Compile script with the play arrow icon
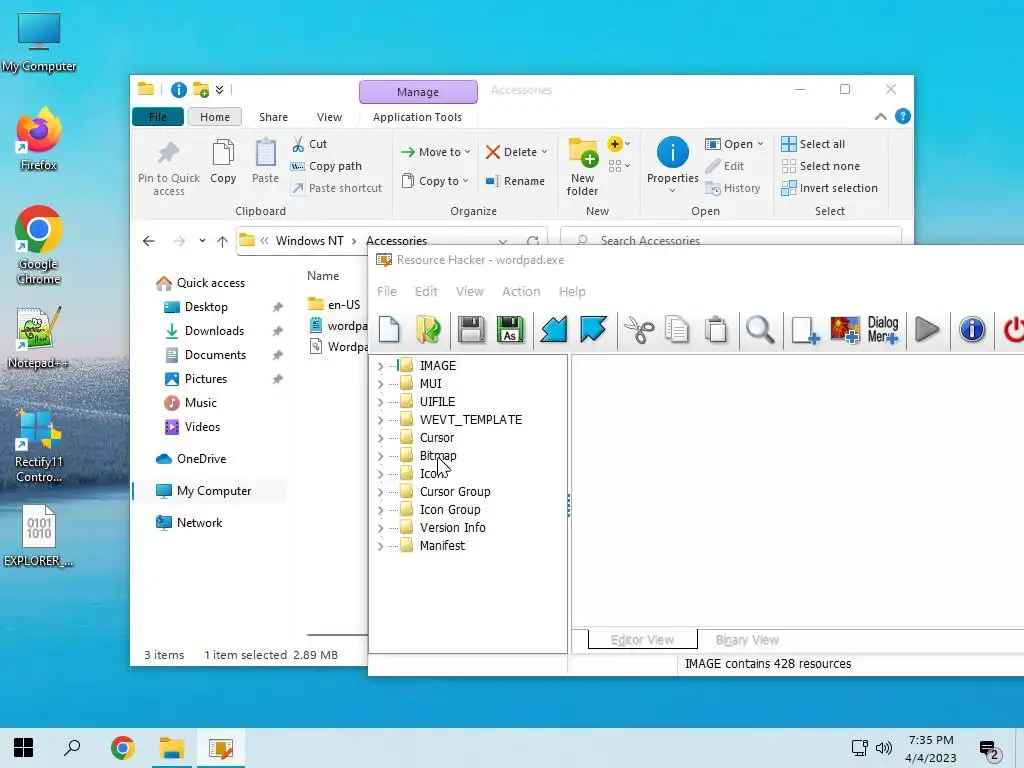Viewport: 1024px width, 768px height. [x=927, y=330]
